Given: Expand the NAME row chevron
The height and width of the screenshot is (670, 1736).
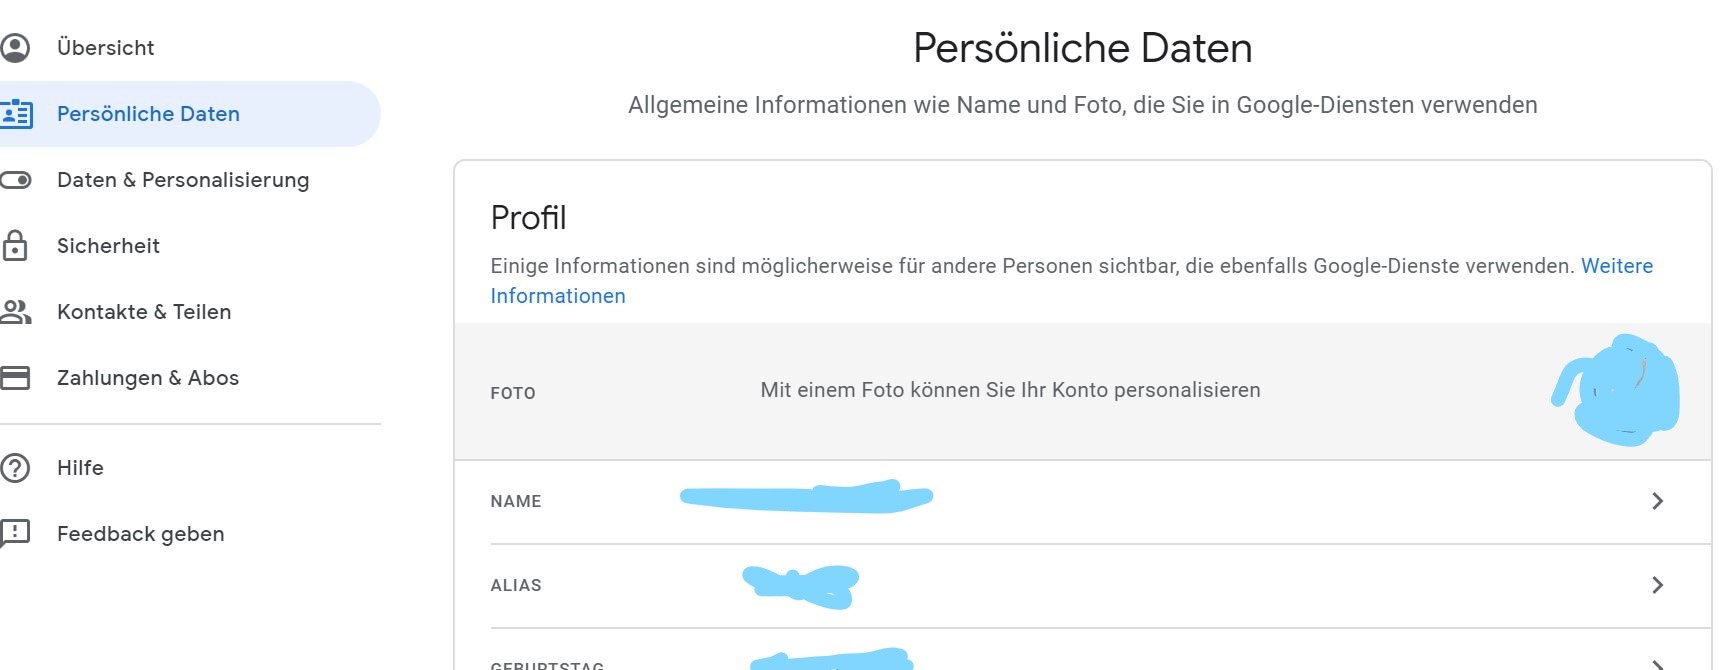Looking at the screenshot, I should (x=1657, y=501).
